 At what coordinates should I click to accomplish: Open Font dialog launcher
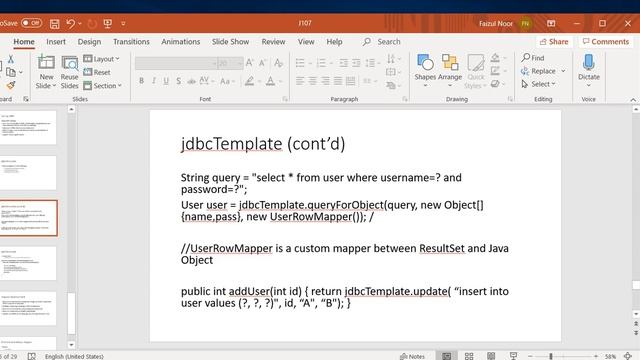[x=285, y=99]
